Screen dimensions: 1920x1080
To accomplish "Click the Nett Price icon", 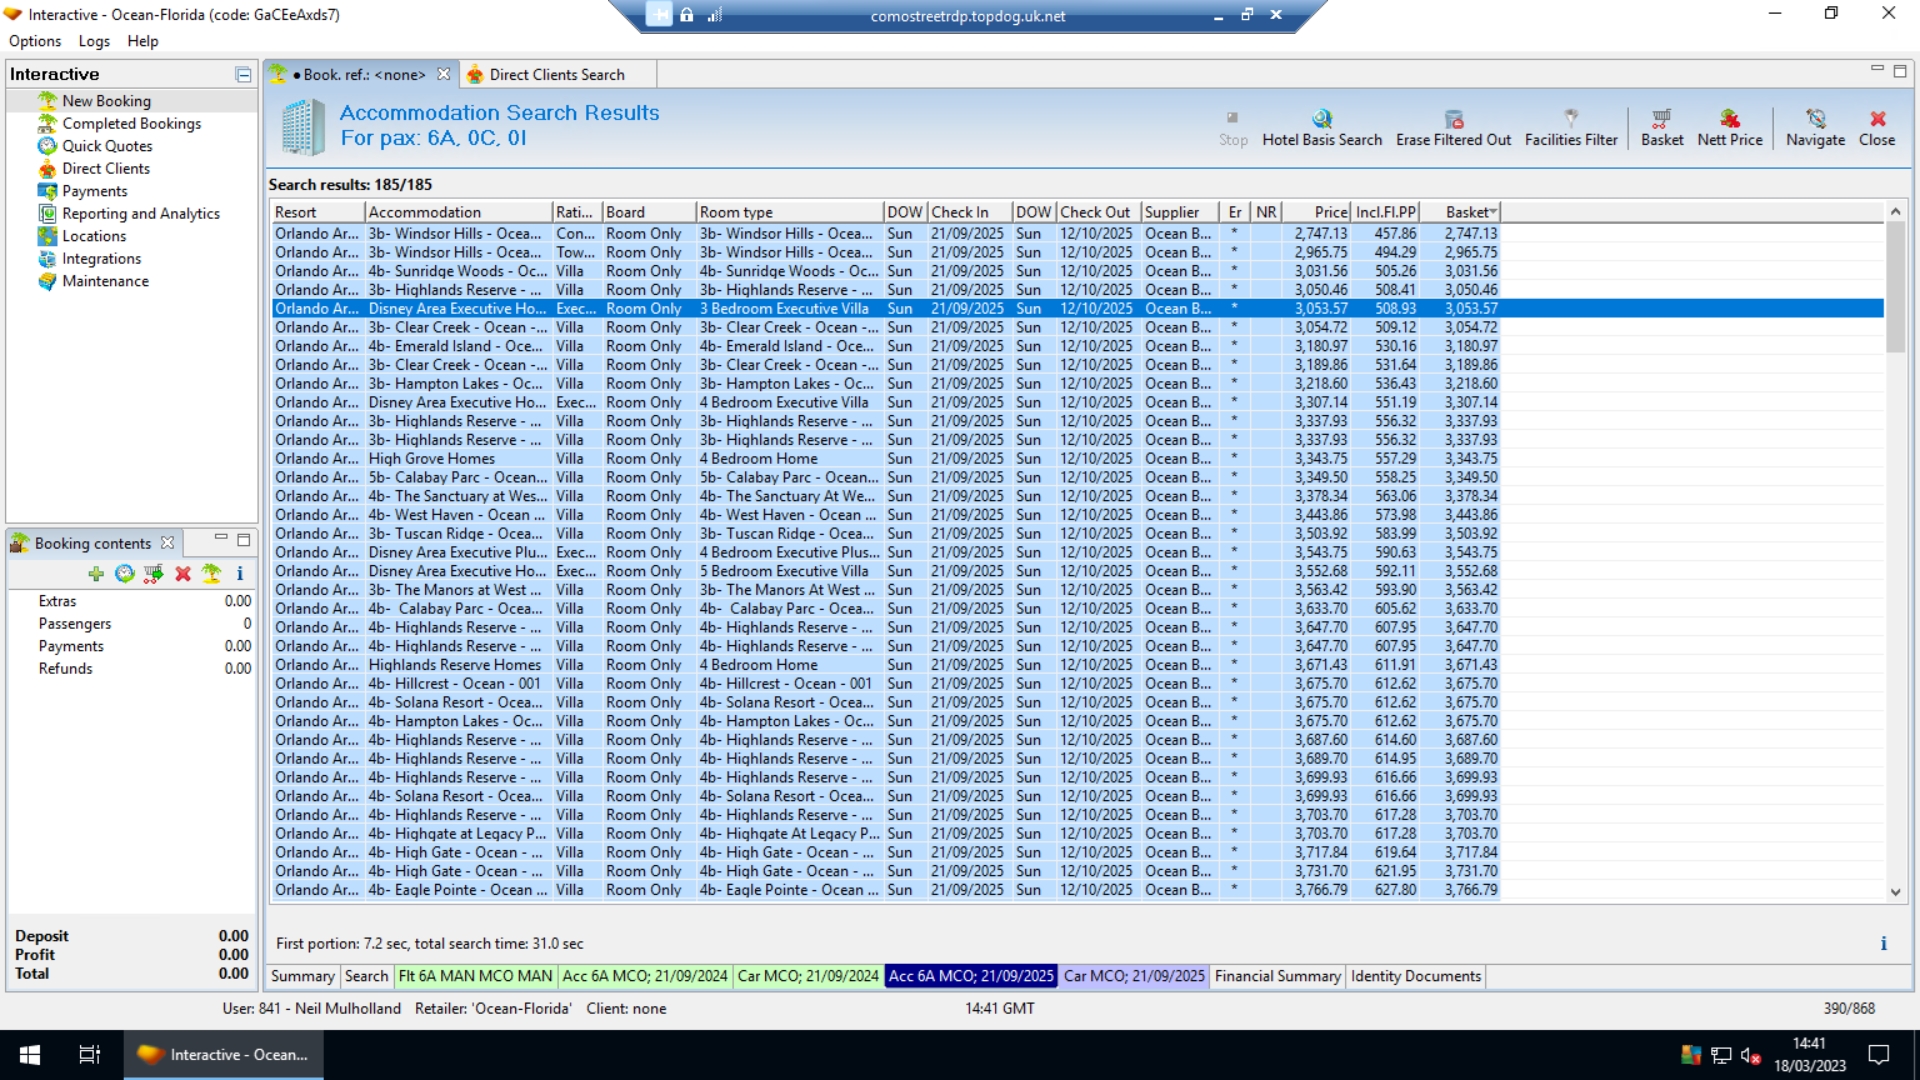I will tap(1729, 119).
